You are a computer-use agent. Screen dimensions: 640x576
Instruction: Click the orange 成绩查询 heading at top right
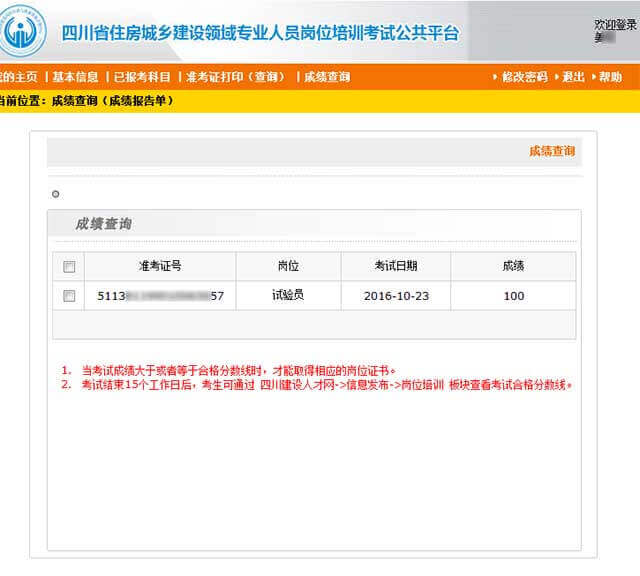pos(552,151)
